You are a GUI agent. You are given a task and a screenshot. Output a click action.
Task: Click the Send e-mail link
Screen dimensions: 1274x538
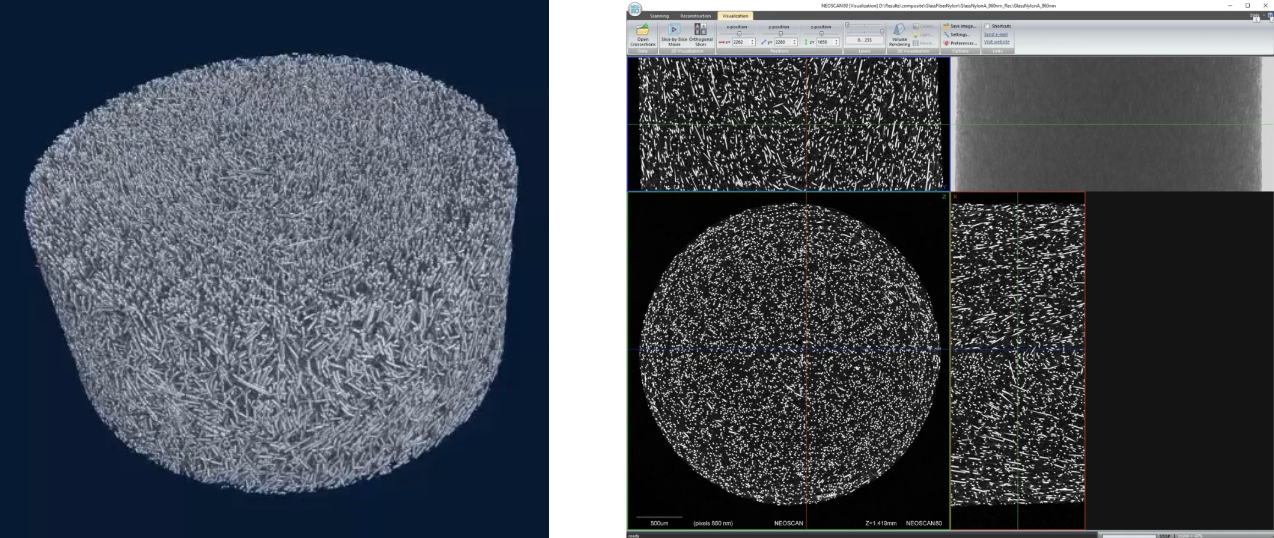(x=996, y=34)
